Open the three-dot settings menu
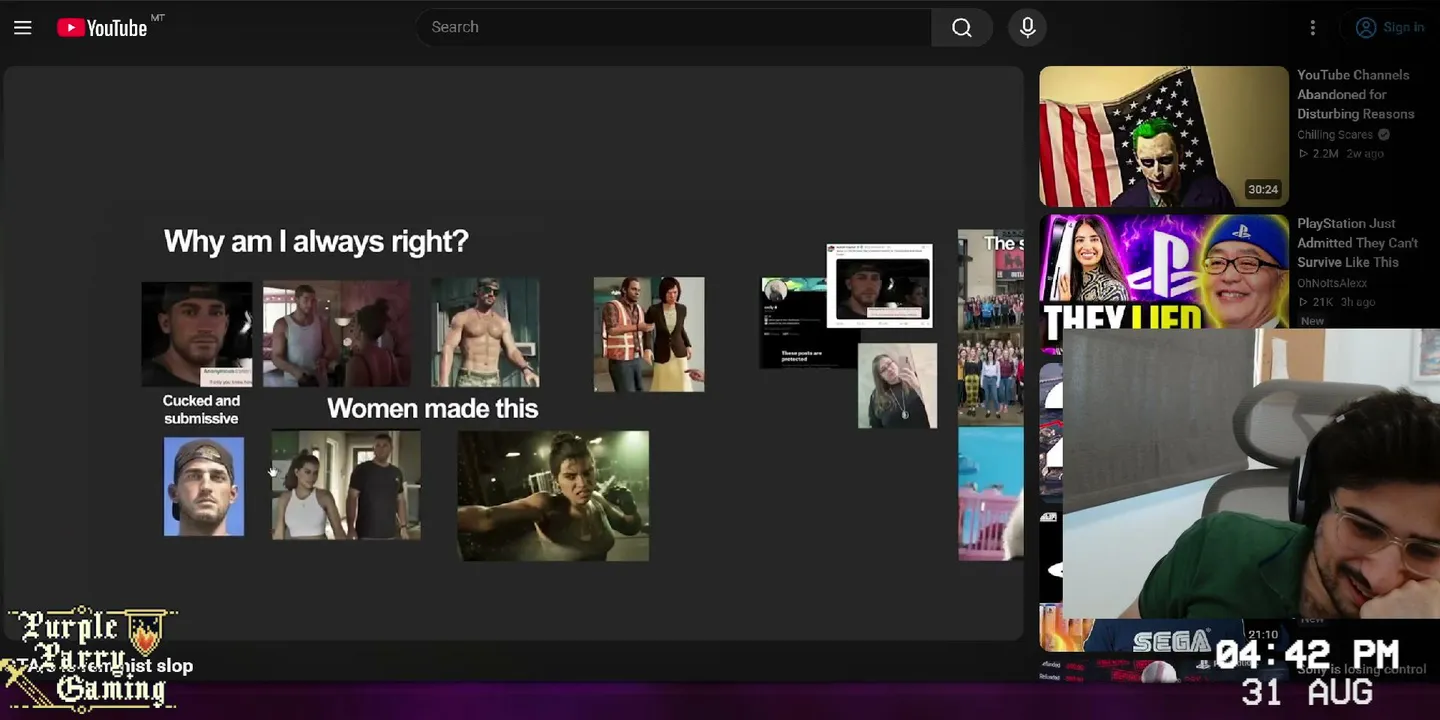The image size is (1440, 720). [1313, 28]
